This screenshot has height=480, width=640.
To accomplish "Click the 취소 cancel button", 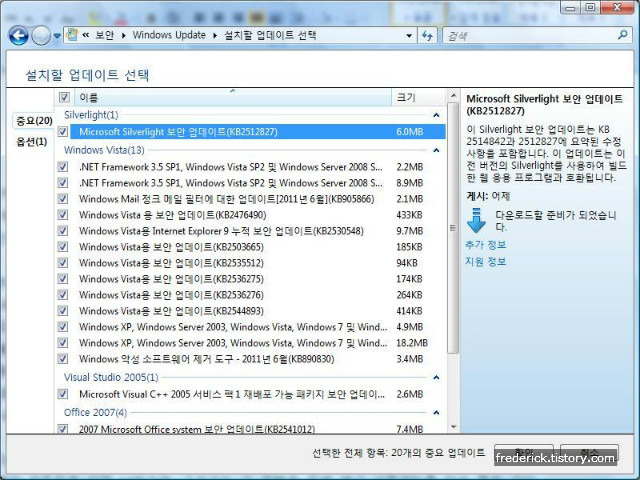I will tap(589, 453).
